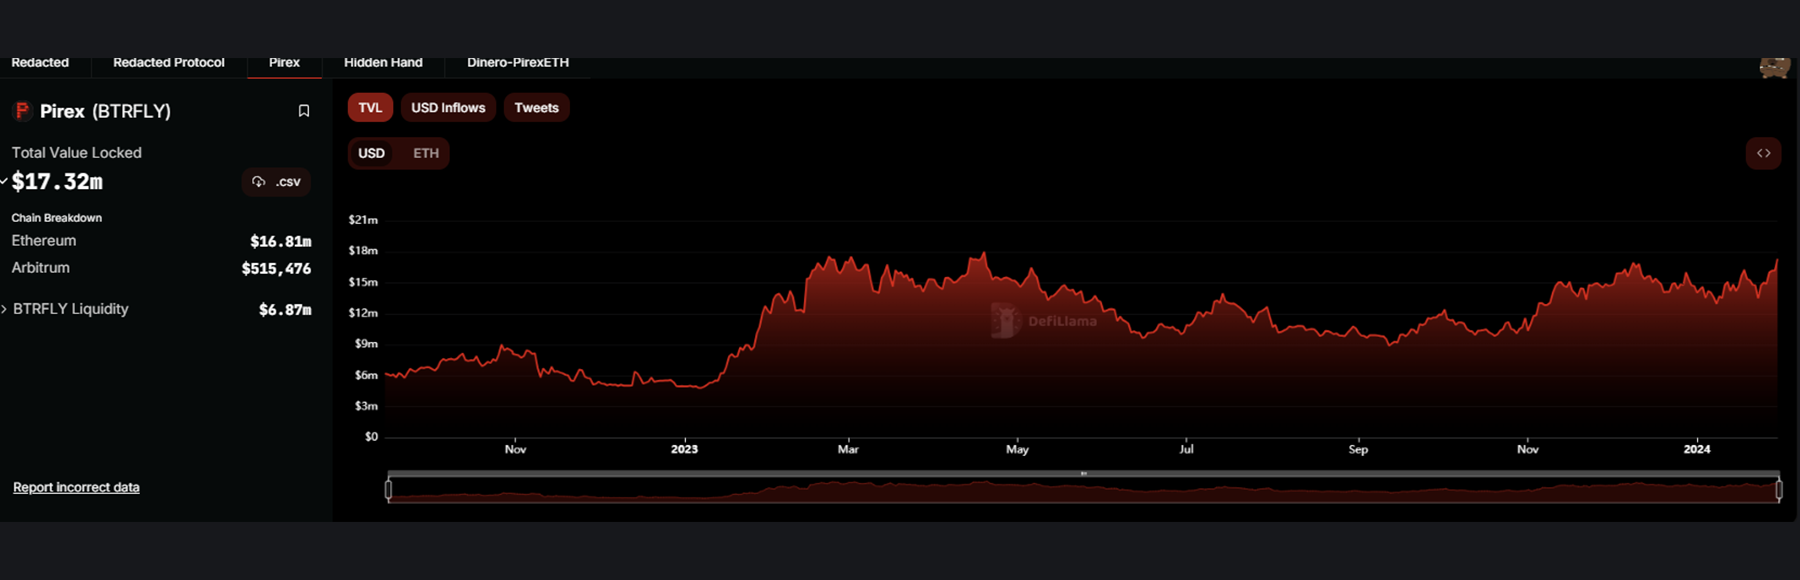Bookmark the Pirex protocol
The width and height of the screenshot is (1800, 580).
coord(304,111)
